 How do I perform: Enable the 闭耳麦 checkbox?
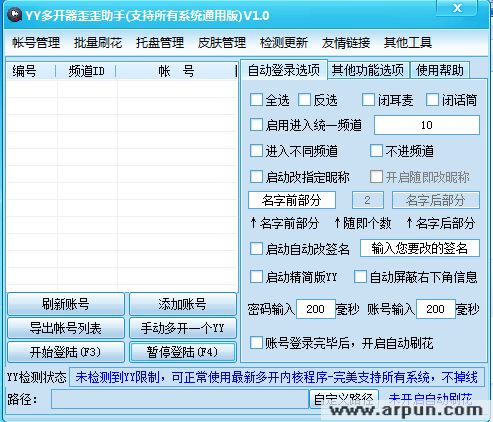click(x=368, y=100)
